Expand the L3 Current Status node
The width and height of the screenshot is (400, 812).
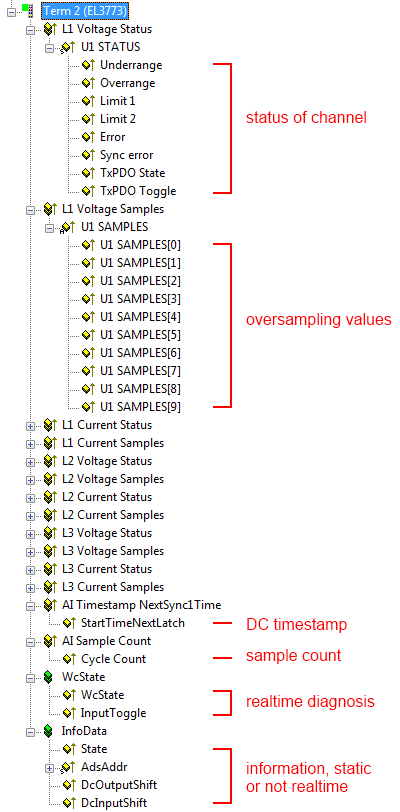(x=30, y=570)
